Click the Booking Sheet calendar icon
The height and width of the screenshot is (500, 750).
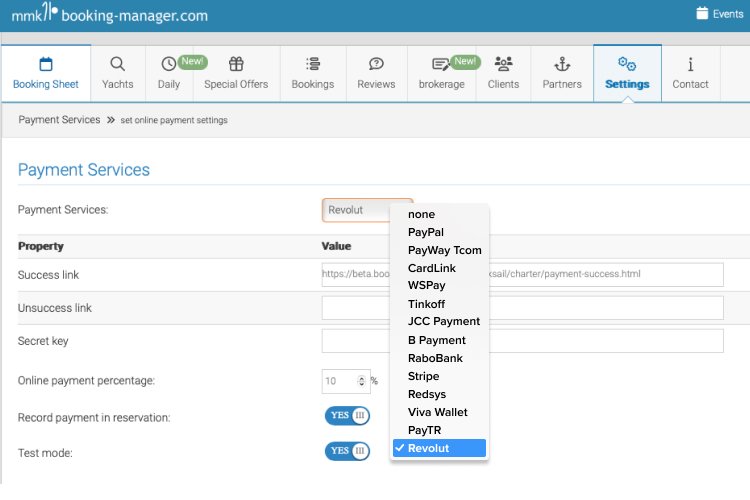[46, 64]
